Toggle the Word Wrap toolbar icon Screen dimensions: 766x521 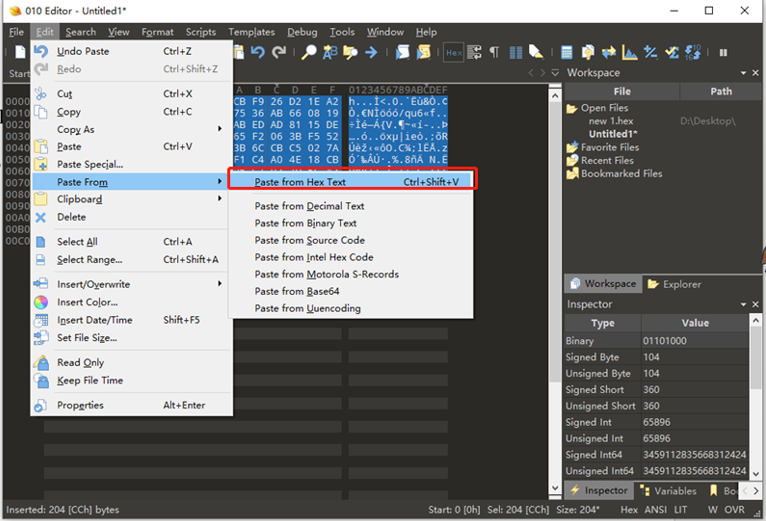point(474,52)
